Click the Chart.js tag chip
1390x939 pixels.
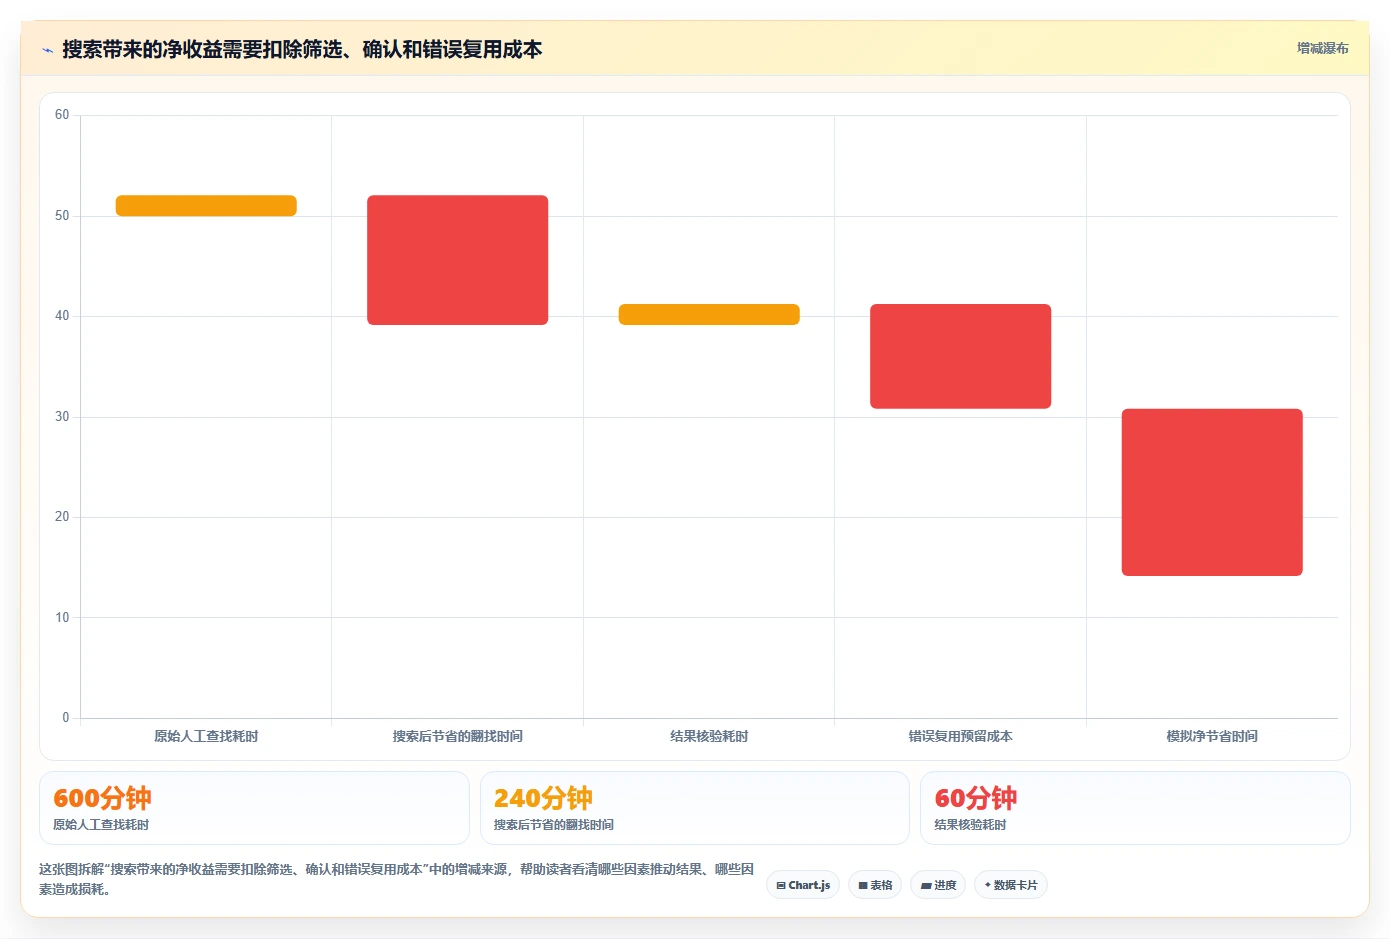point(803,885)
